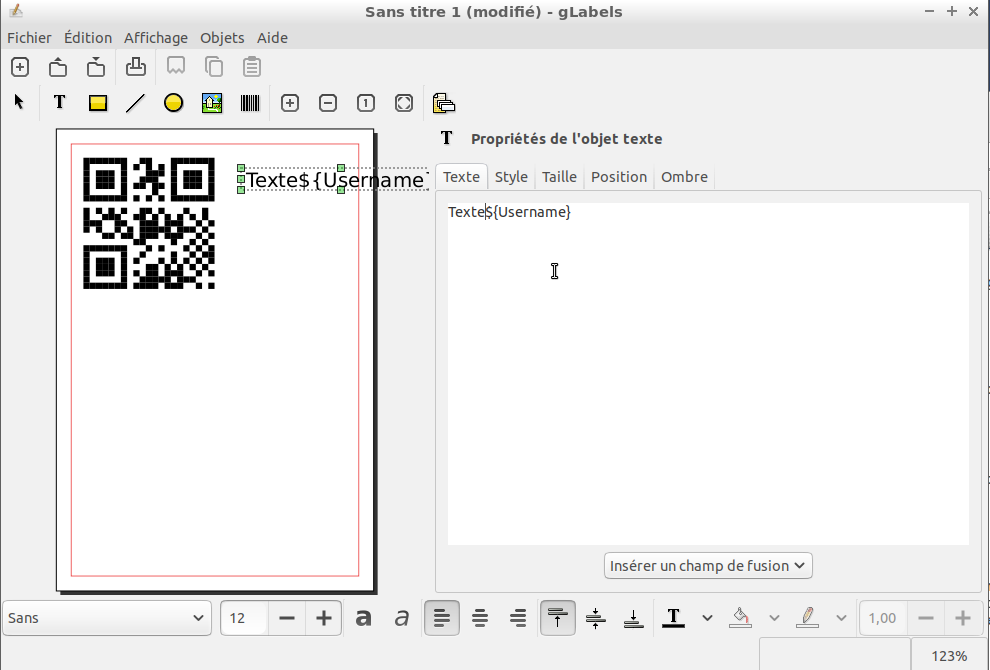Decrease font size with minus button
The image size is (990, 670).
(287, 618)
